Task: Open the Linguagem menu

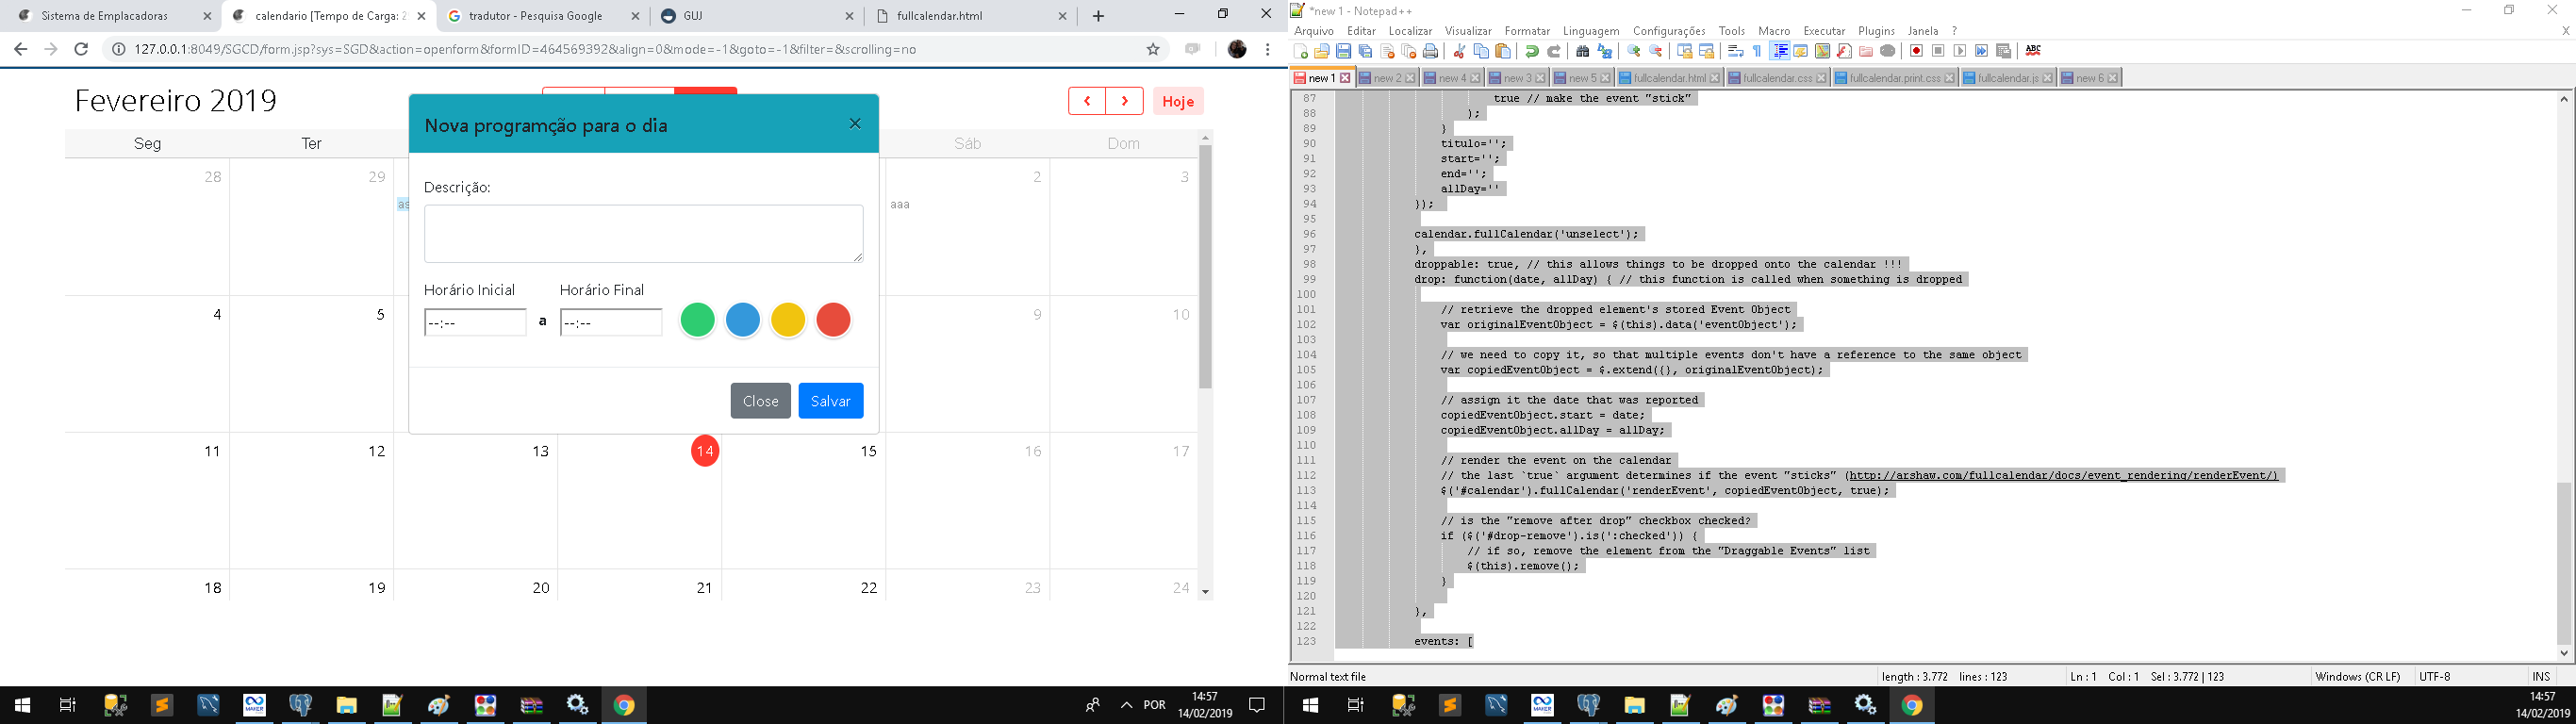Action: (x=1591, y=31)
